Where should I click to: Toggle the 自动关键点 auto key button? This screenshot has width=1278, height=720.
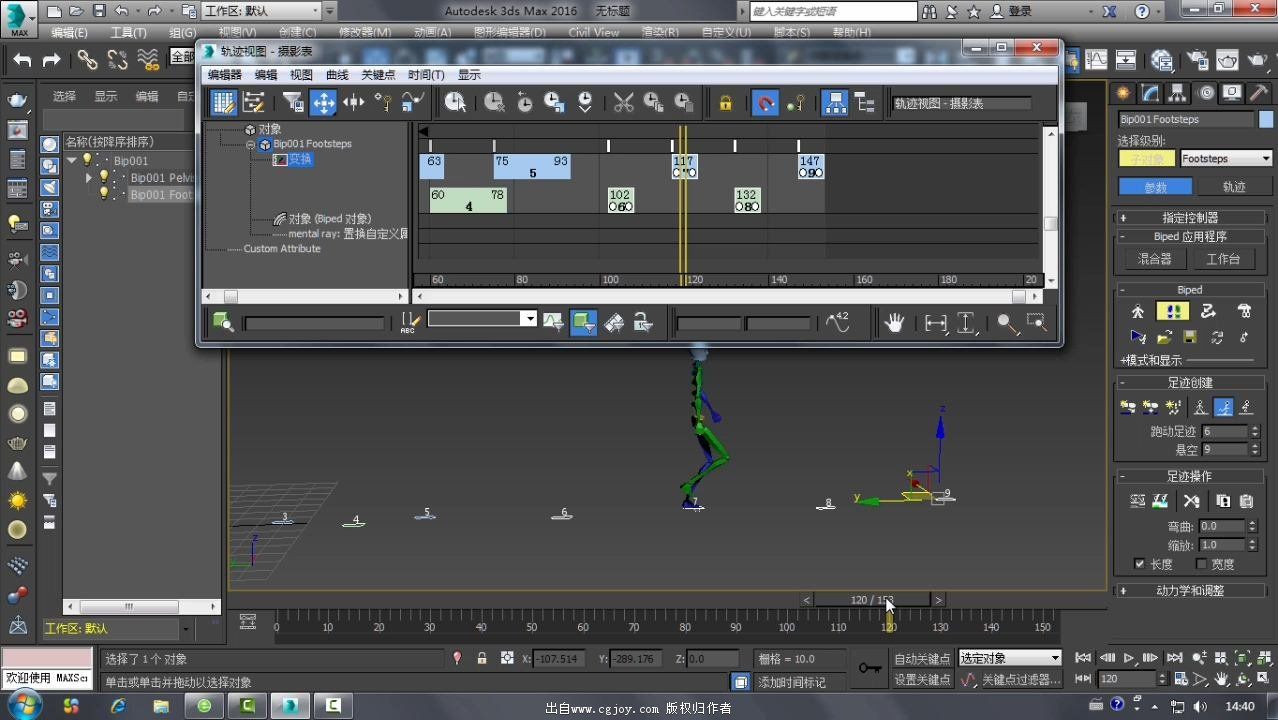922,658
